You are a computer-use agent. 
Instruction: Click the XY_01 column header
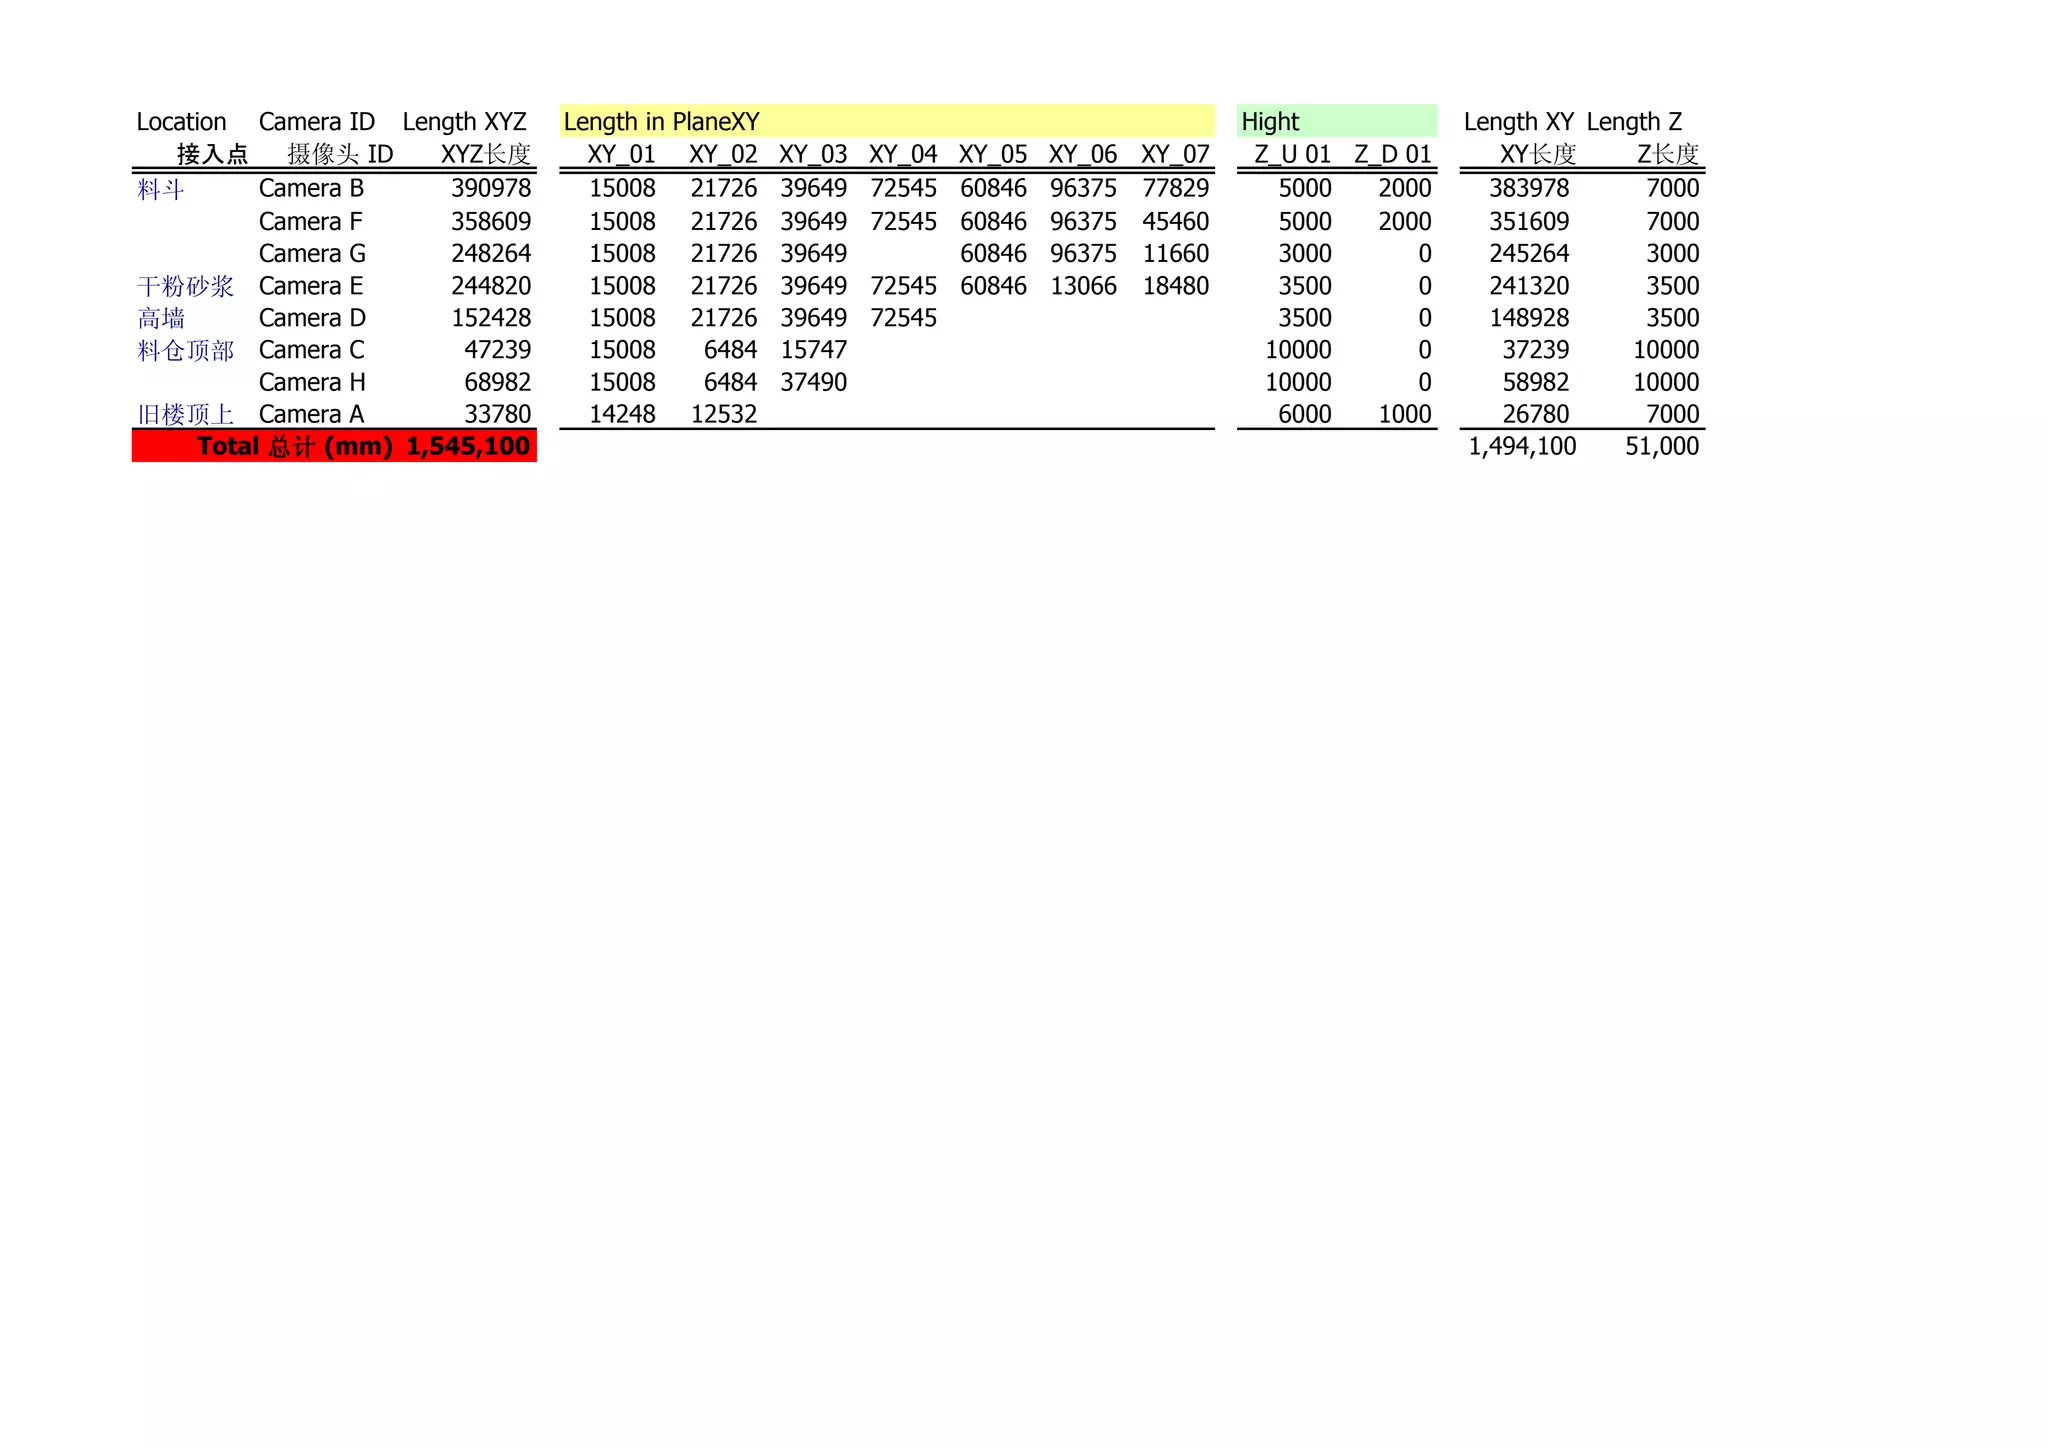point(621,154)
